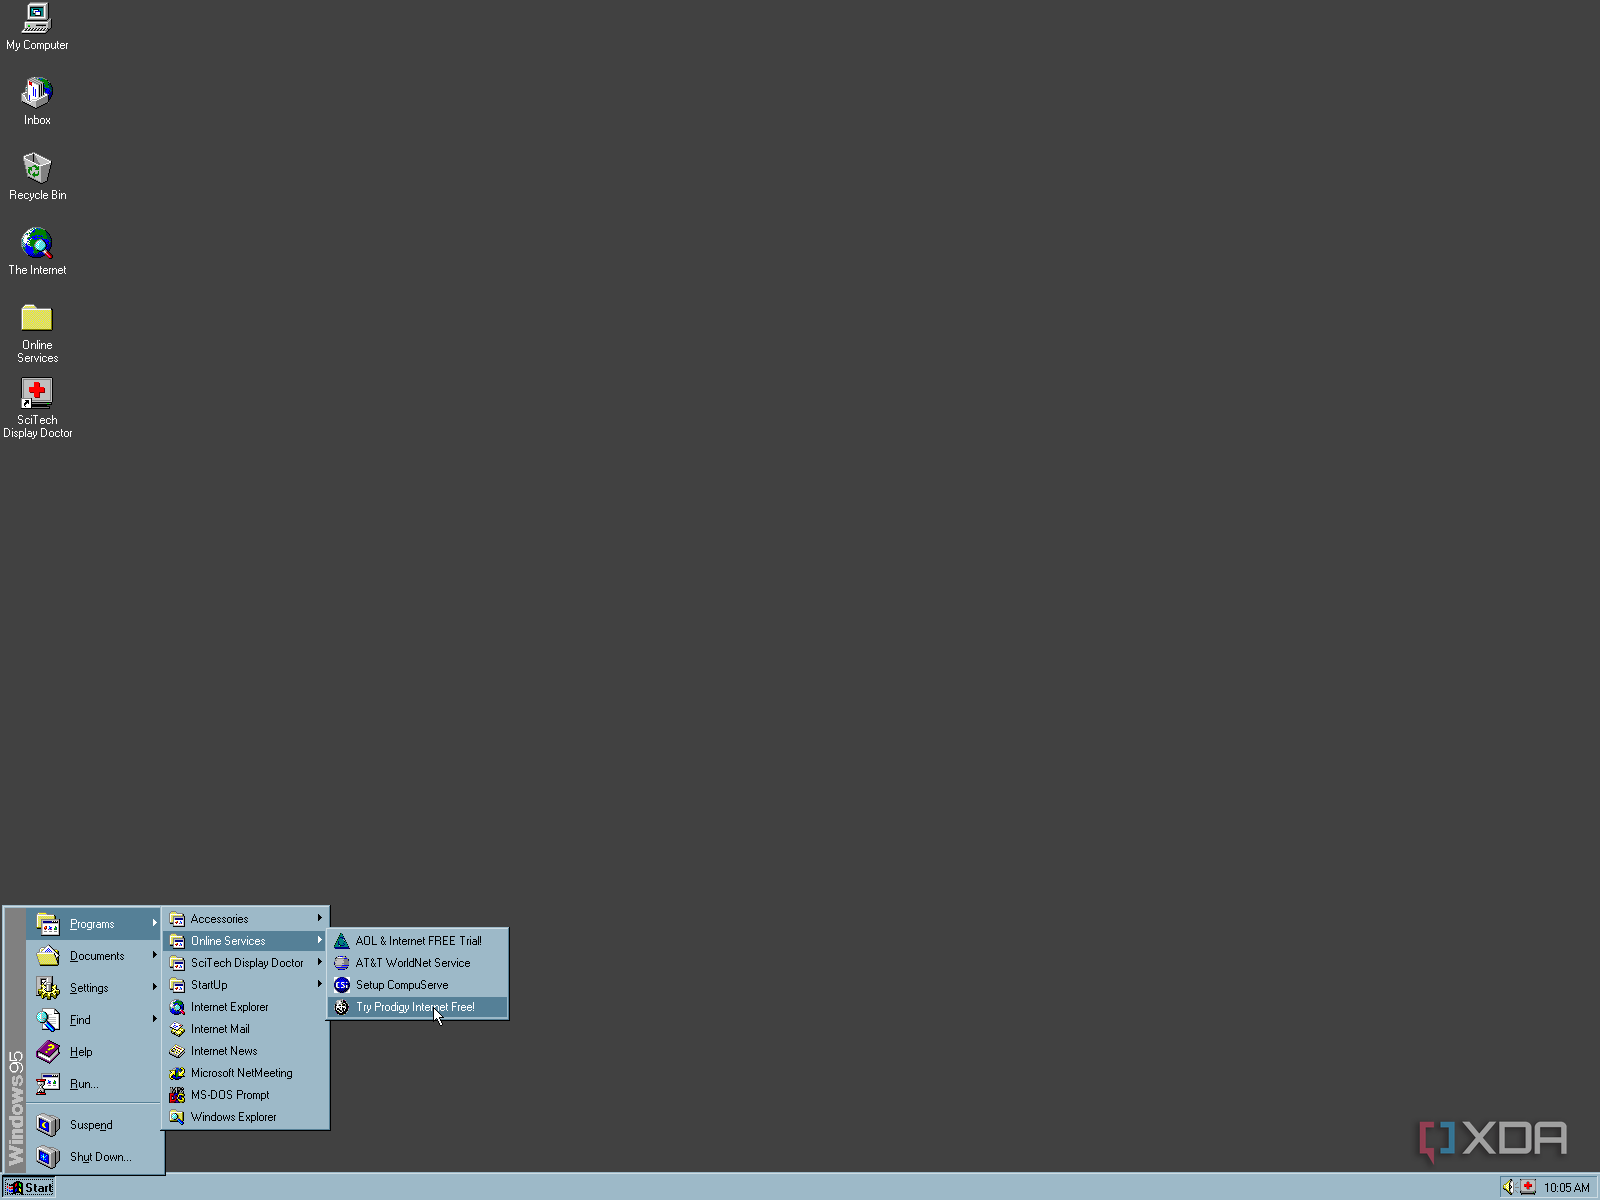Open Settings in the Start menu
This screenshot has height=1200, width=1600.
[x=94, y=988]
